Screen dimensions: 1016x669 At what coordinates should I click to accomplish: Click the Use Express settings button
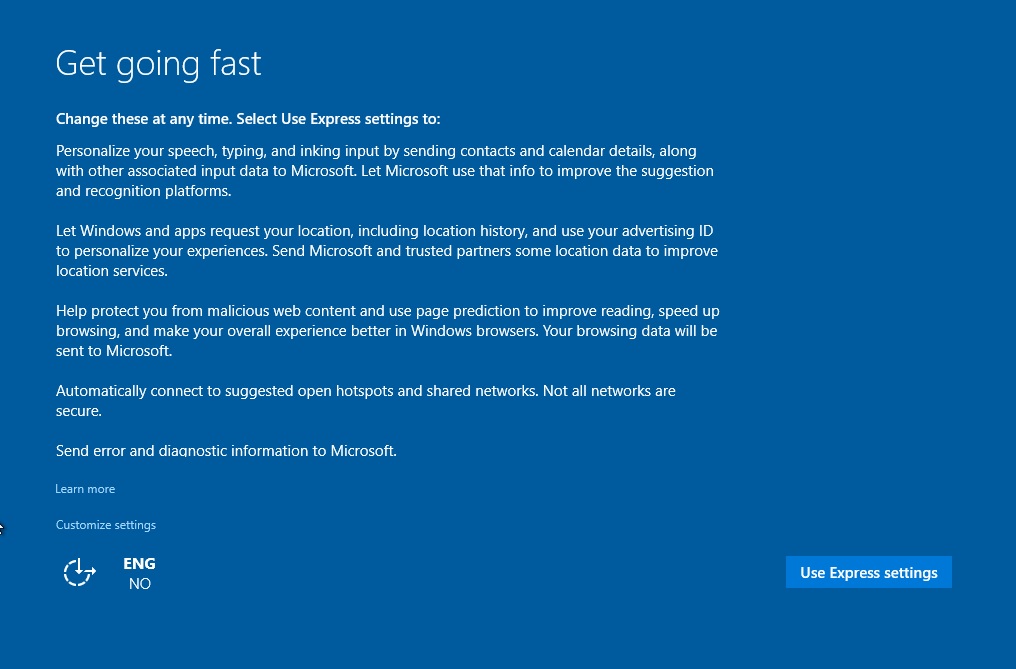(x=868, y=572)
